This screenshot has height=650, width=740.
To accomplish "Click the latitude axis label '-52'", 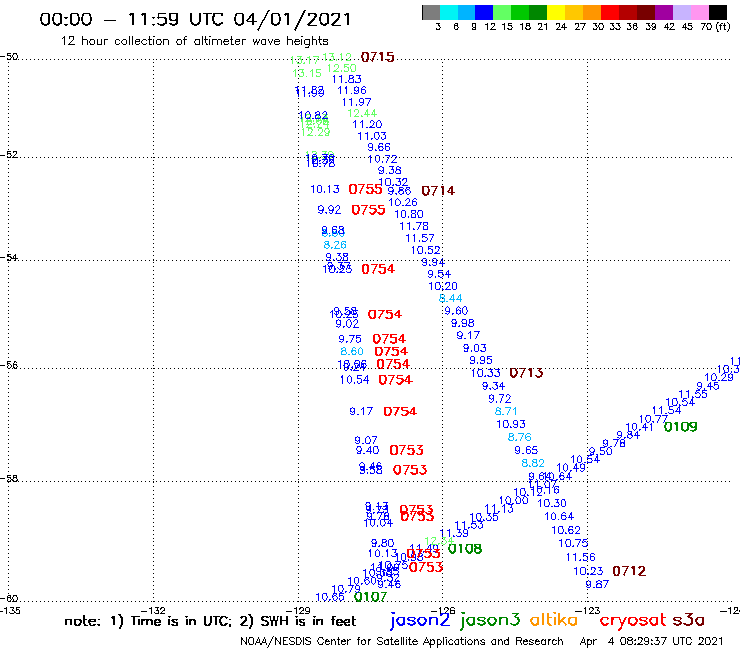I will coord(9,155).
